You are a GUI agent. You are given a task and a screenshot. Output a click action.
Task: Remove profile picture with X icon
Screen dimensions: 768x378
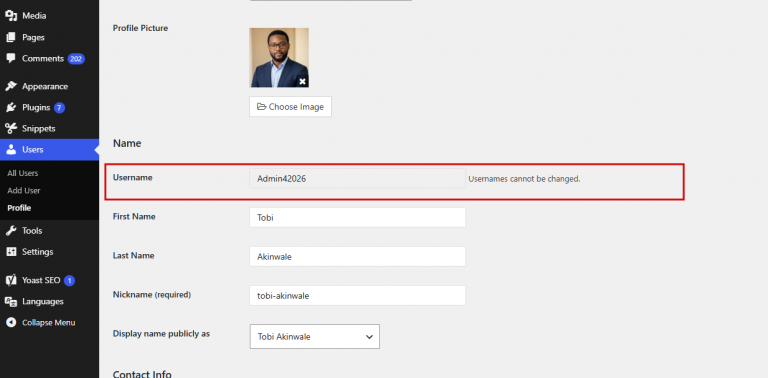(x=303, y=81)
